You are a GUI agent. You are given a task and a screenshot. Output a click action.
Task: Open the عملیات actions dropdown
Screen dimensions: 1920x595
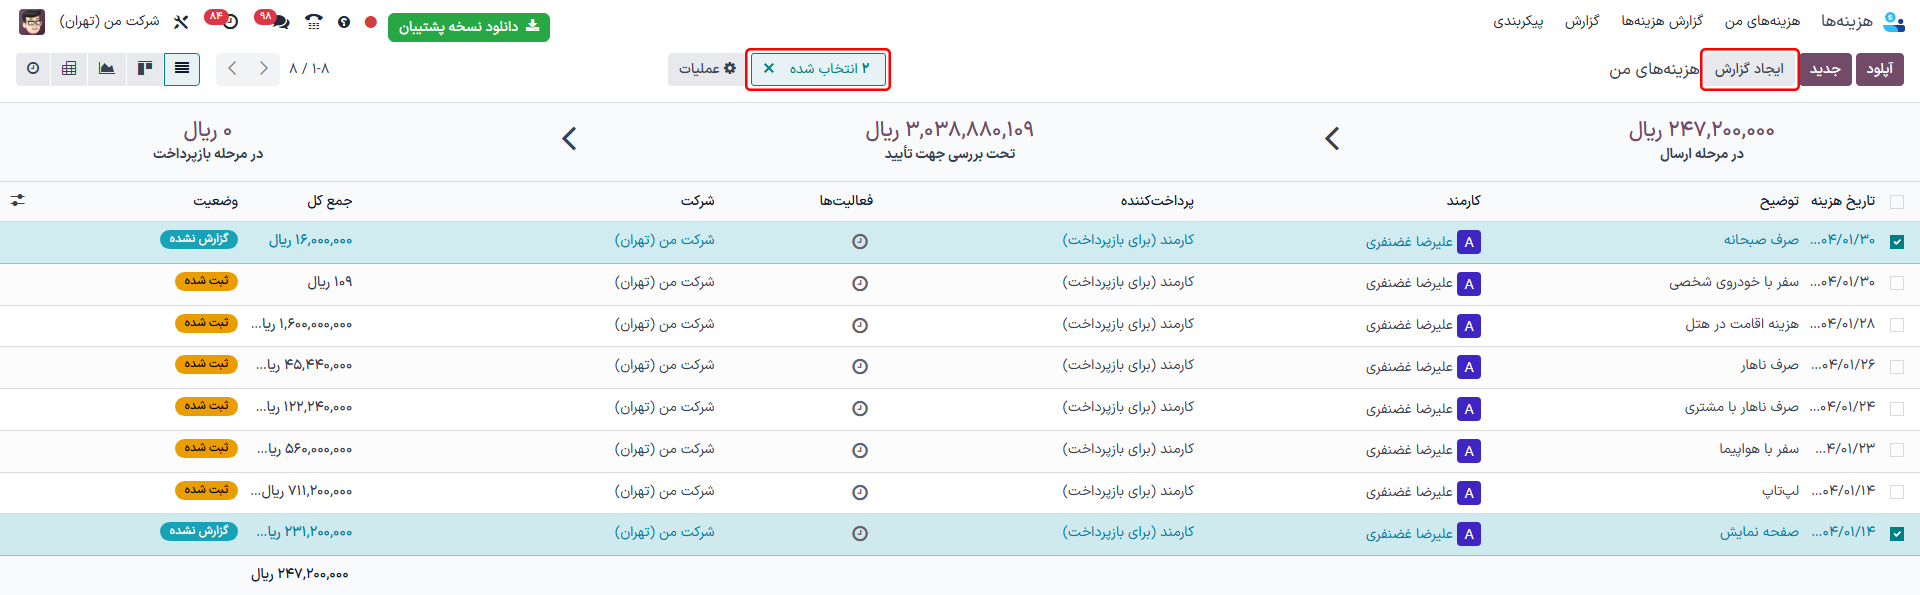pos(707,69)
